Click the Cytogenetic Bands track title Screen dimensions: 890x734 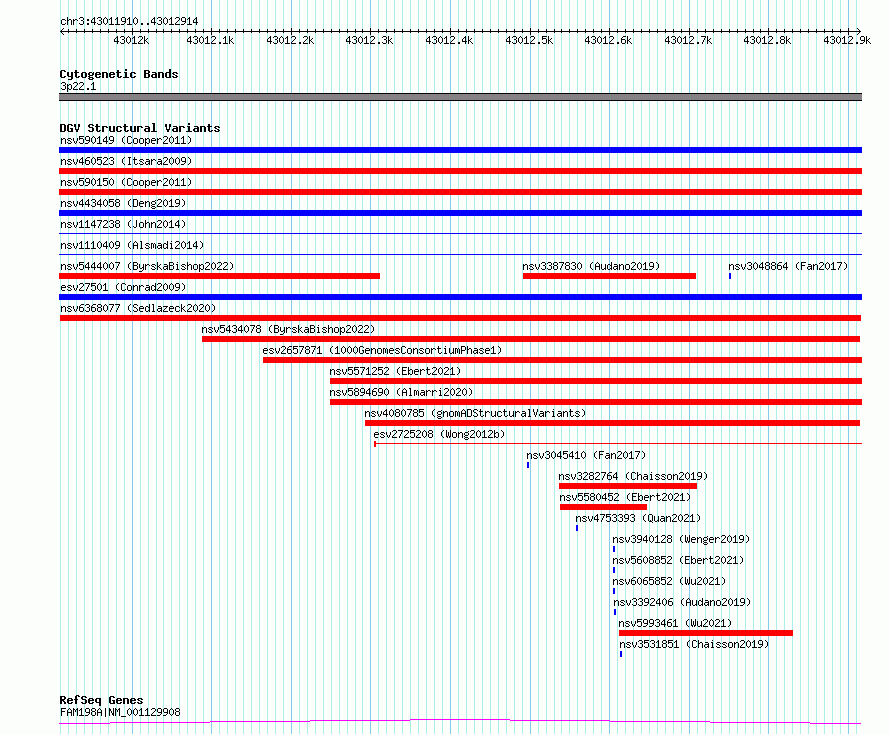119,74
